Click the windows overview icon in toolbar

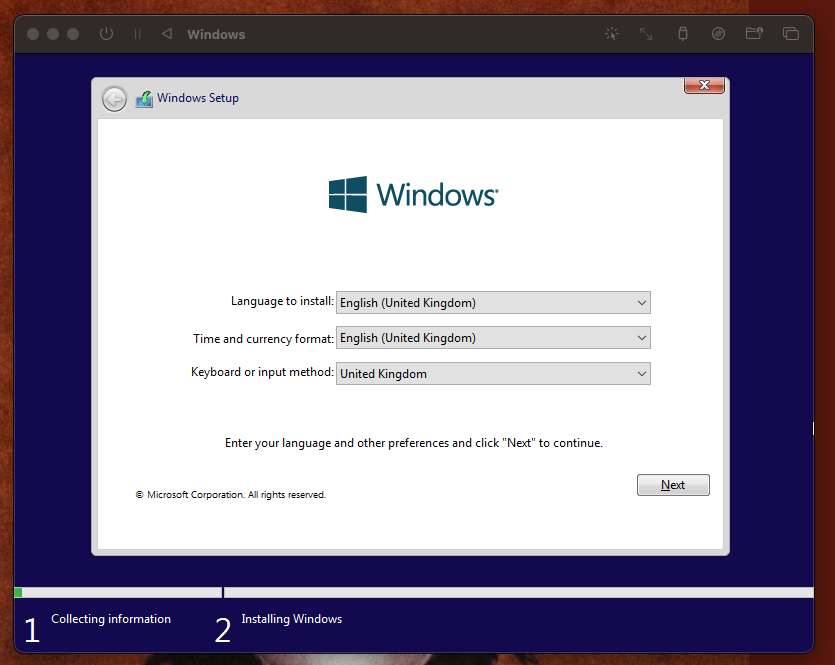(x=791, y=34)
